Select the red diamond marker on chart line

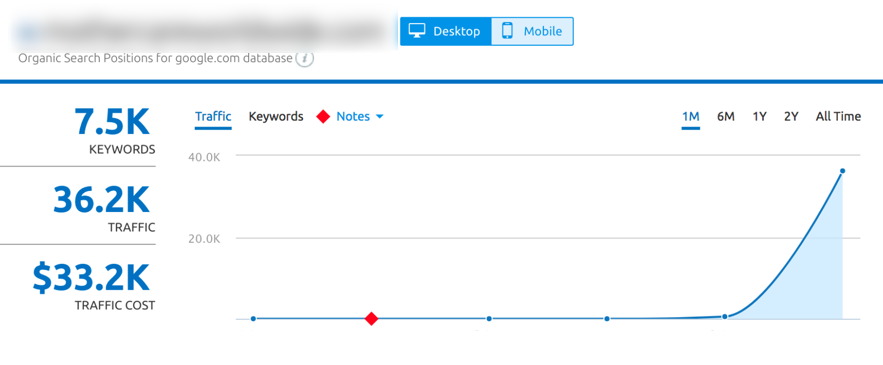click(x=371, y=319)
